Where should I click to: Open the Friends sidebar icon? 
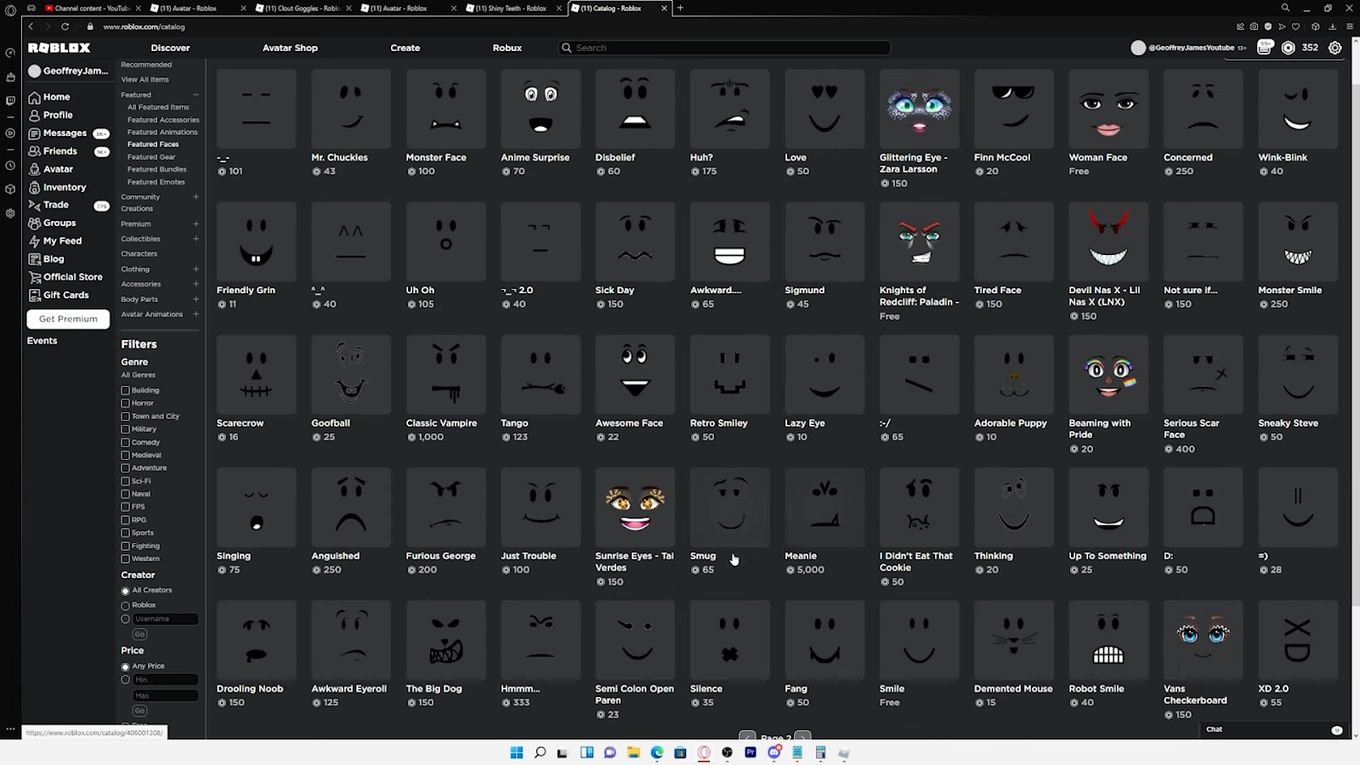pyautogui.click(x=35, y=151)
